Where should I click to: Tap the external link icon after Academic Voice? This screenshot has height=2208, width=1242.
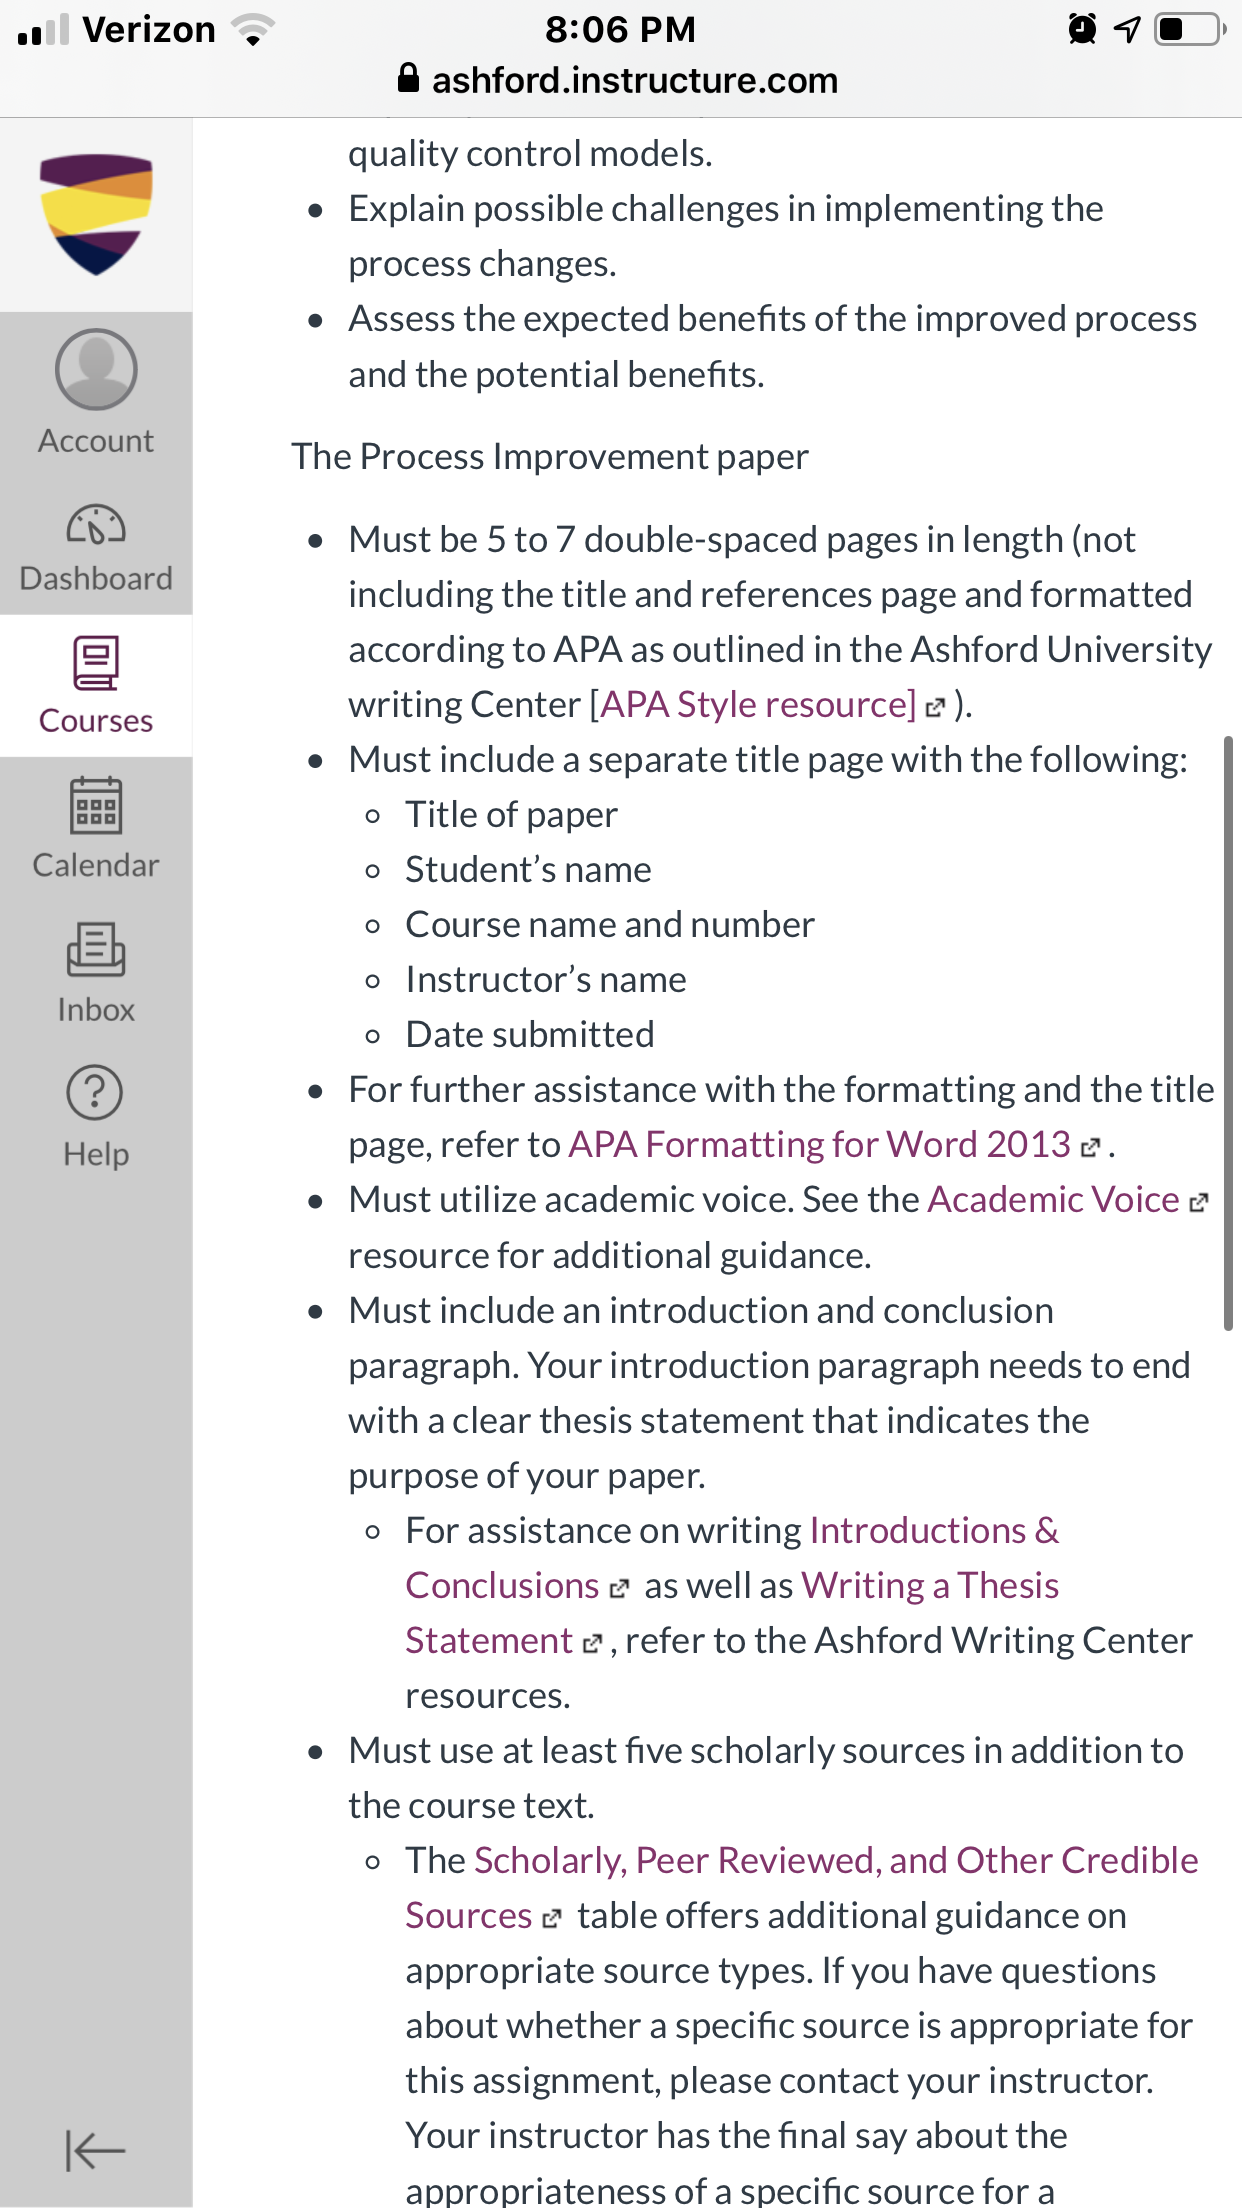[1198, 1203]
